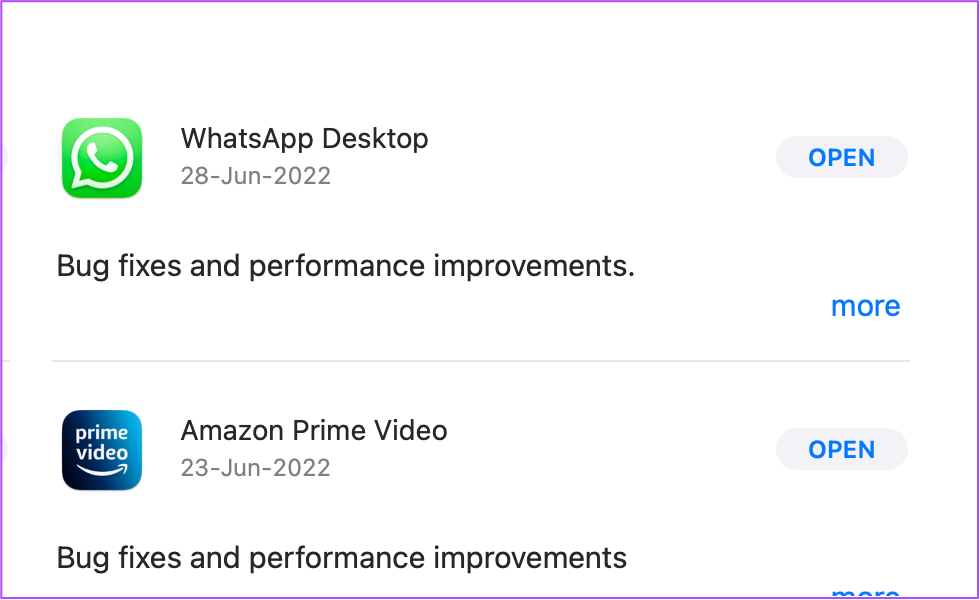Click the WhatsApp Desktop app icon
This screenshot has width=980, height=600.
(x=102, y=158)
